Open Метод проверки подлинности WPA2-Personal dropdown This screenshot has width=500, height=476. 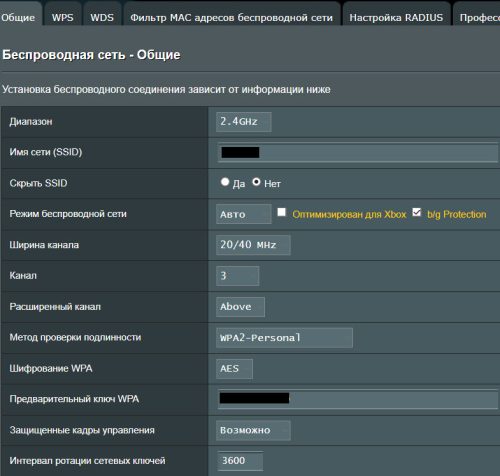tap(284, 338)
